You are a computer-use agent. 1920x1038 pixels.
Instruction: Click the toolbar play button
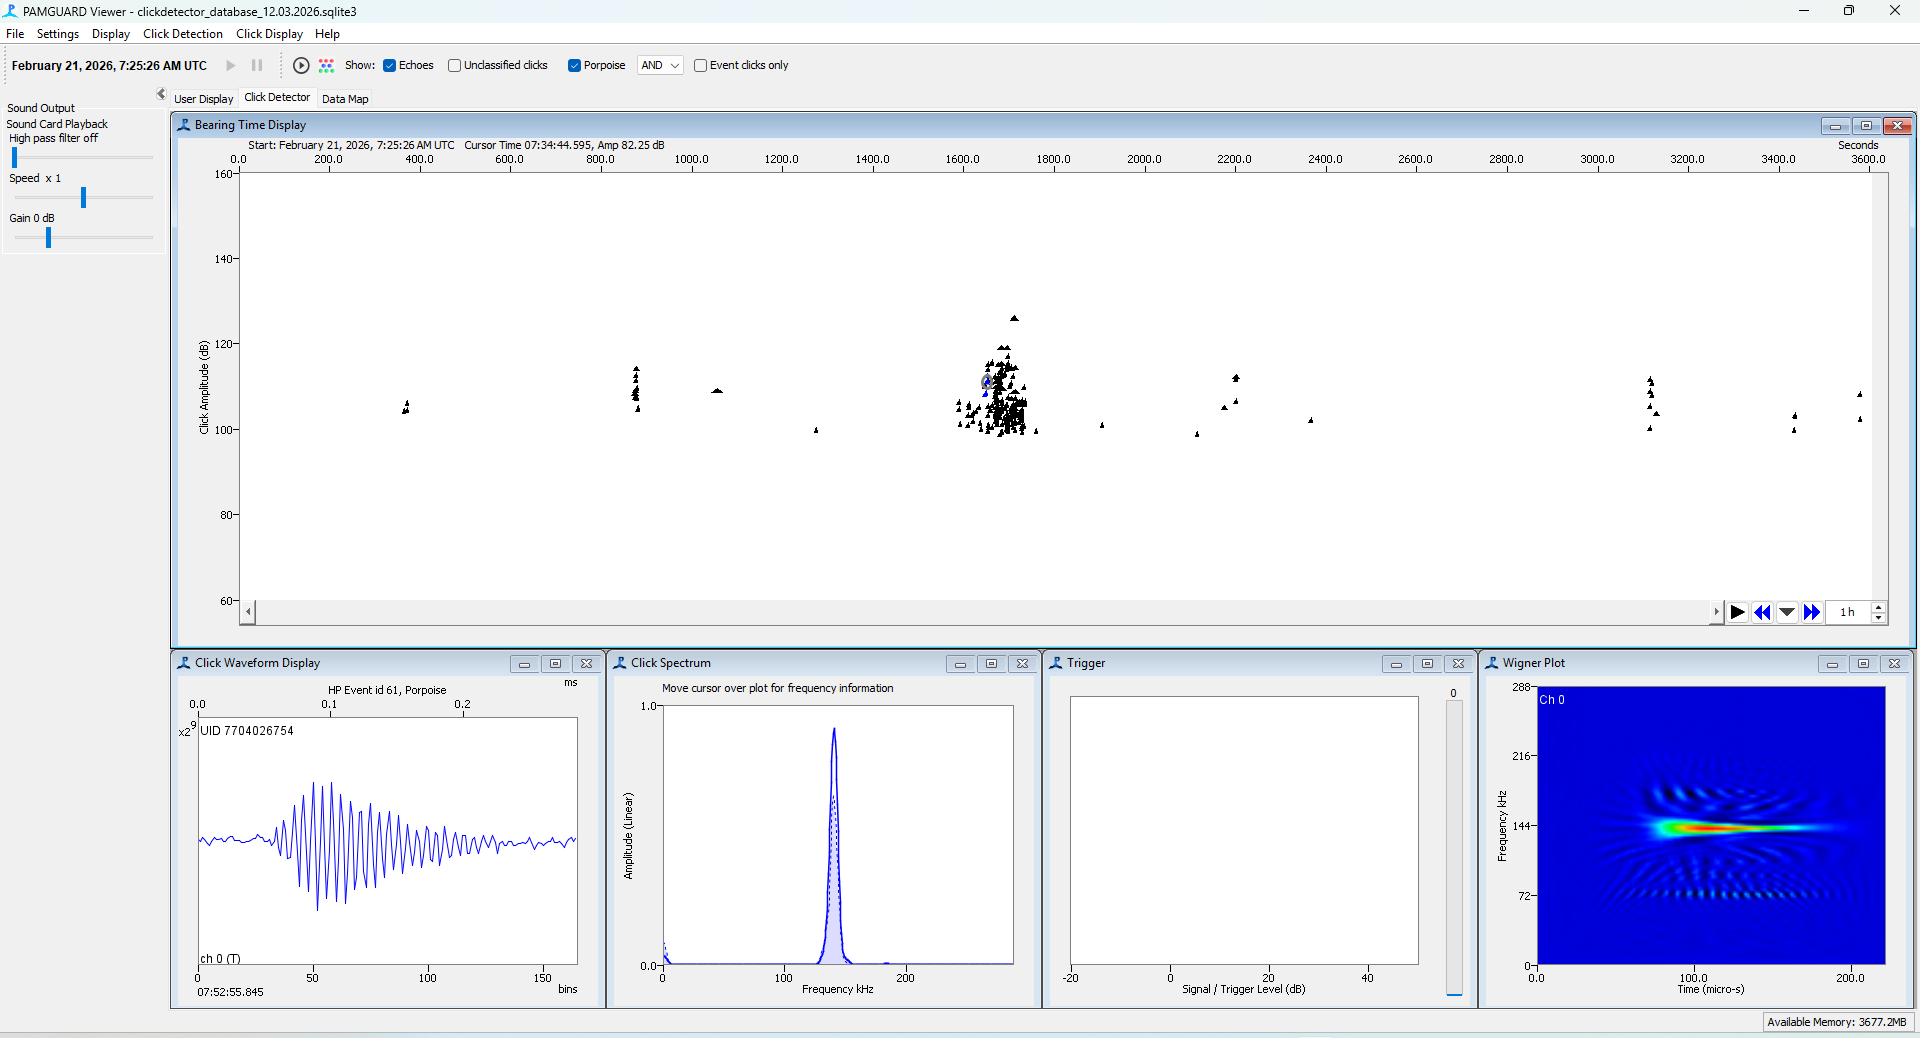pos(231,65)
